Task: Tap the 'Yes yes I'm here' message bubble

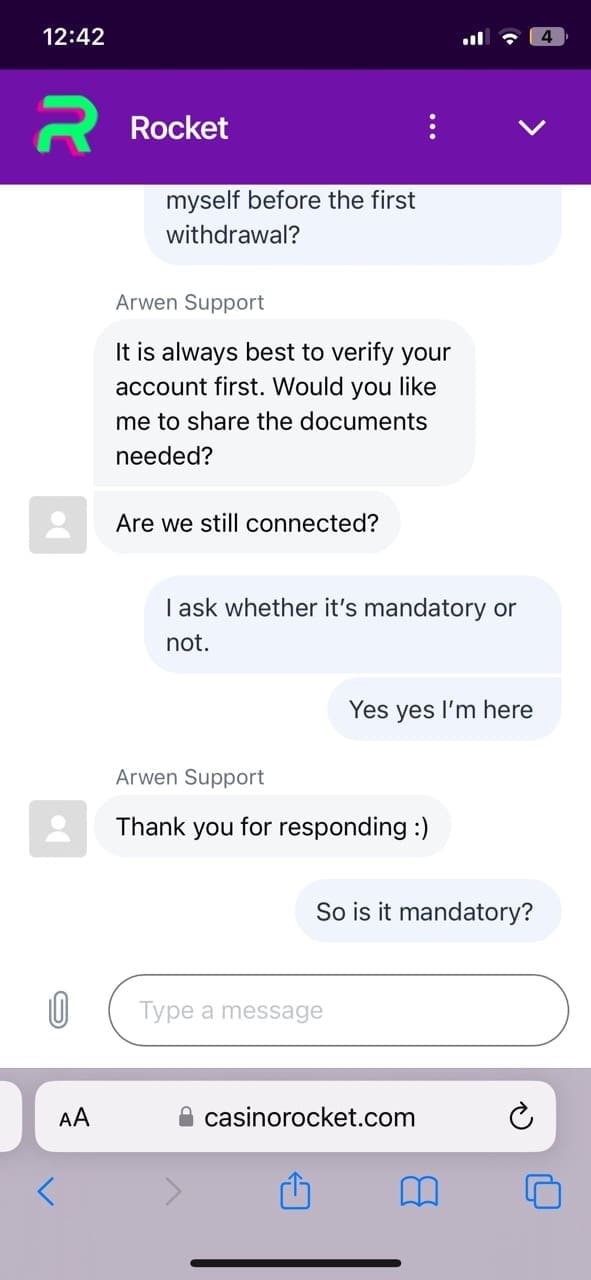Action: [x=444, y=709]
